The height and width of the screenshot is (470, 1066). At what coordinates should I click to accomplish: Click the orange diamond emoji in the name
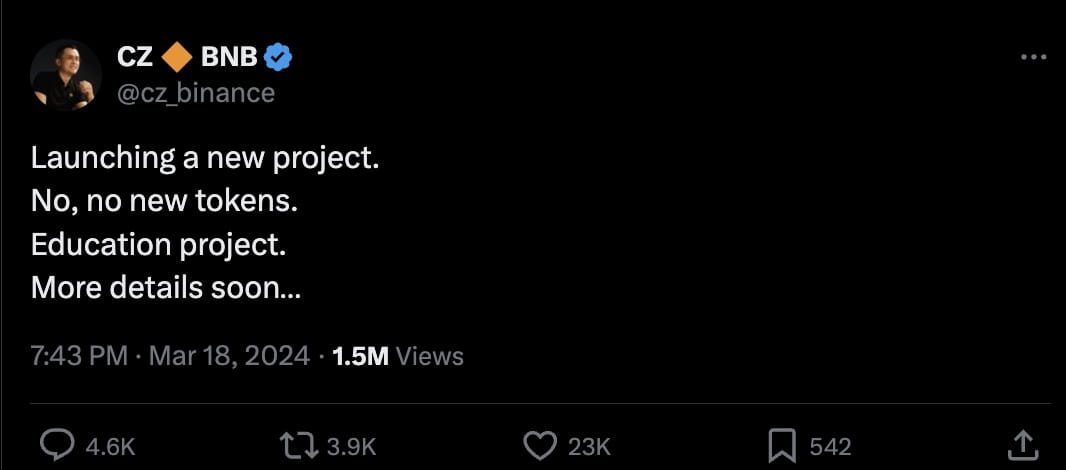(177, 58)
